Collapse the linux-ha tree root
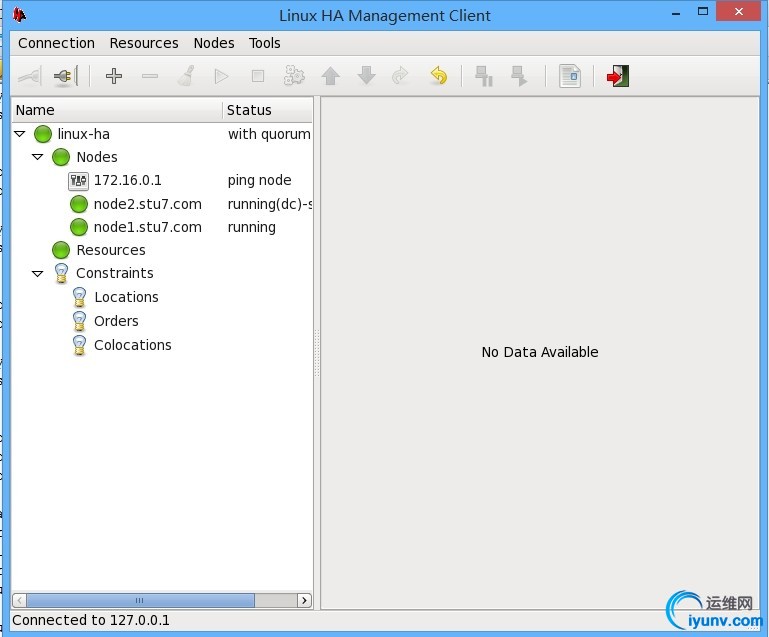 pyautogui.click(x=20, y=133)
